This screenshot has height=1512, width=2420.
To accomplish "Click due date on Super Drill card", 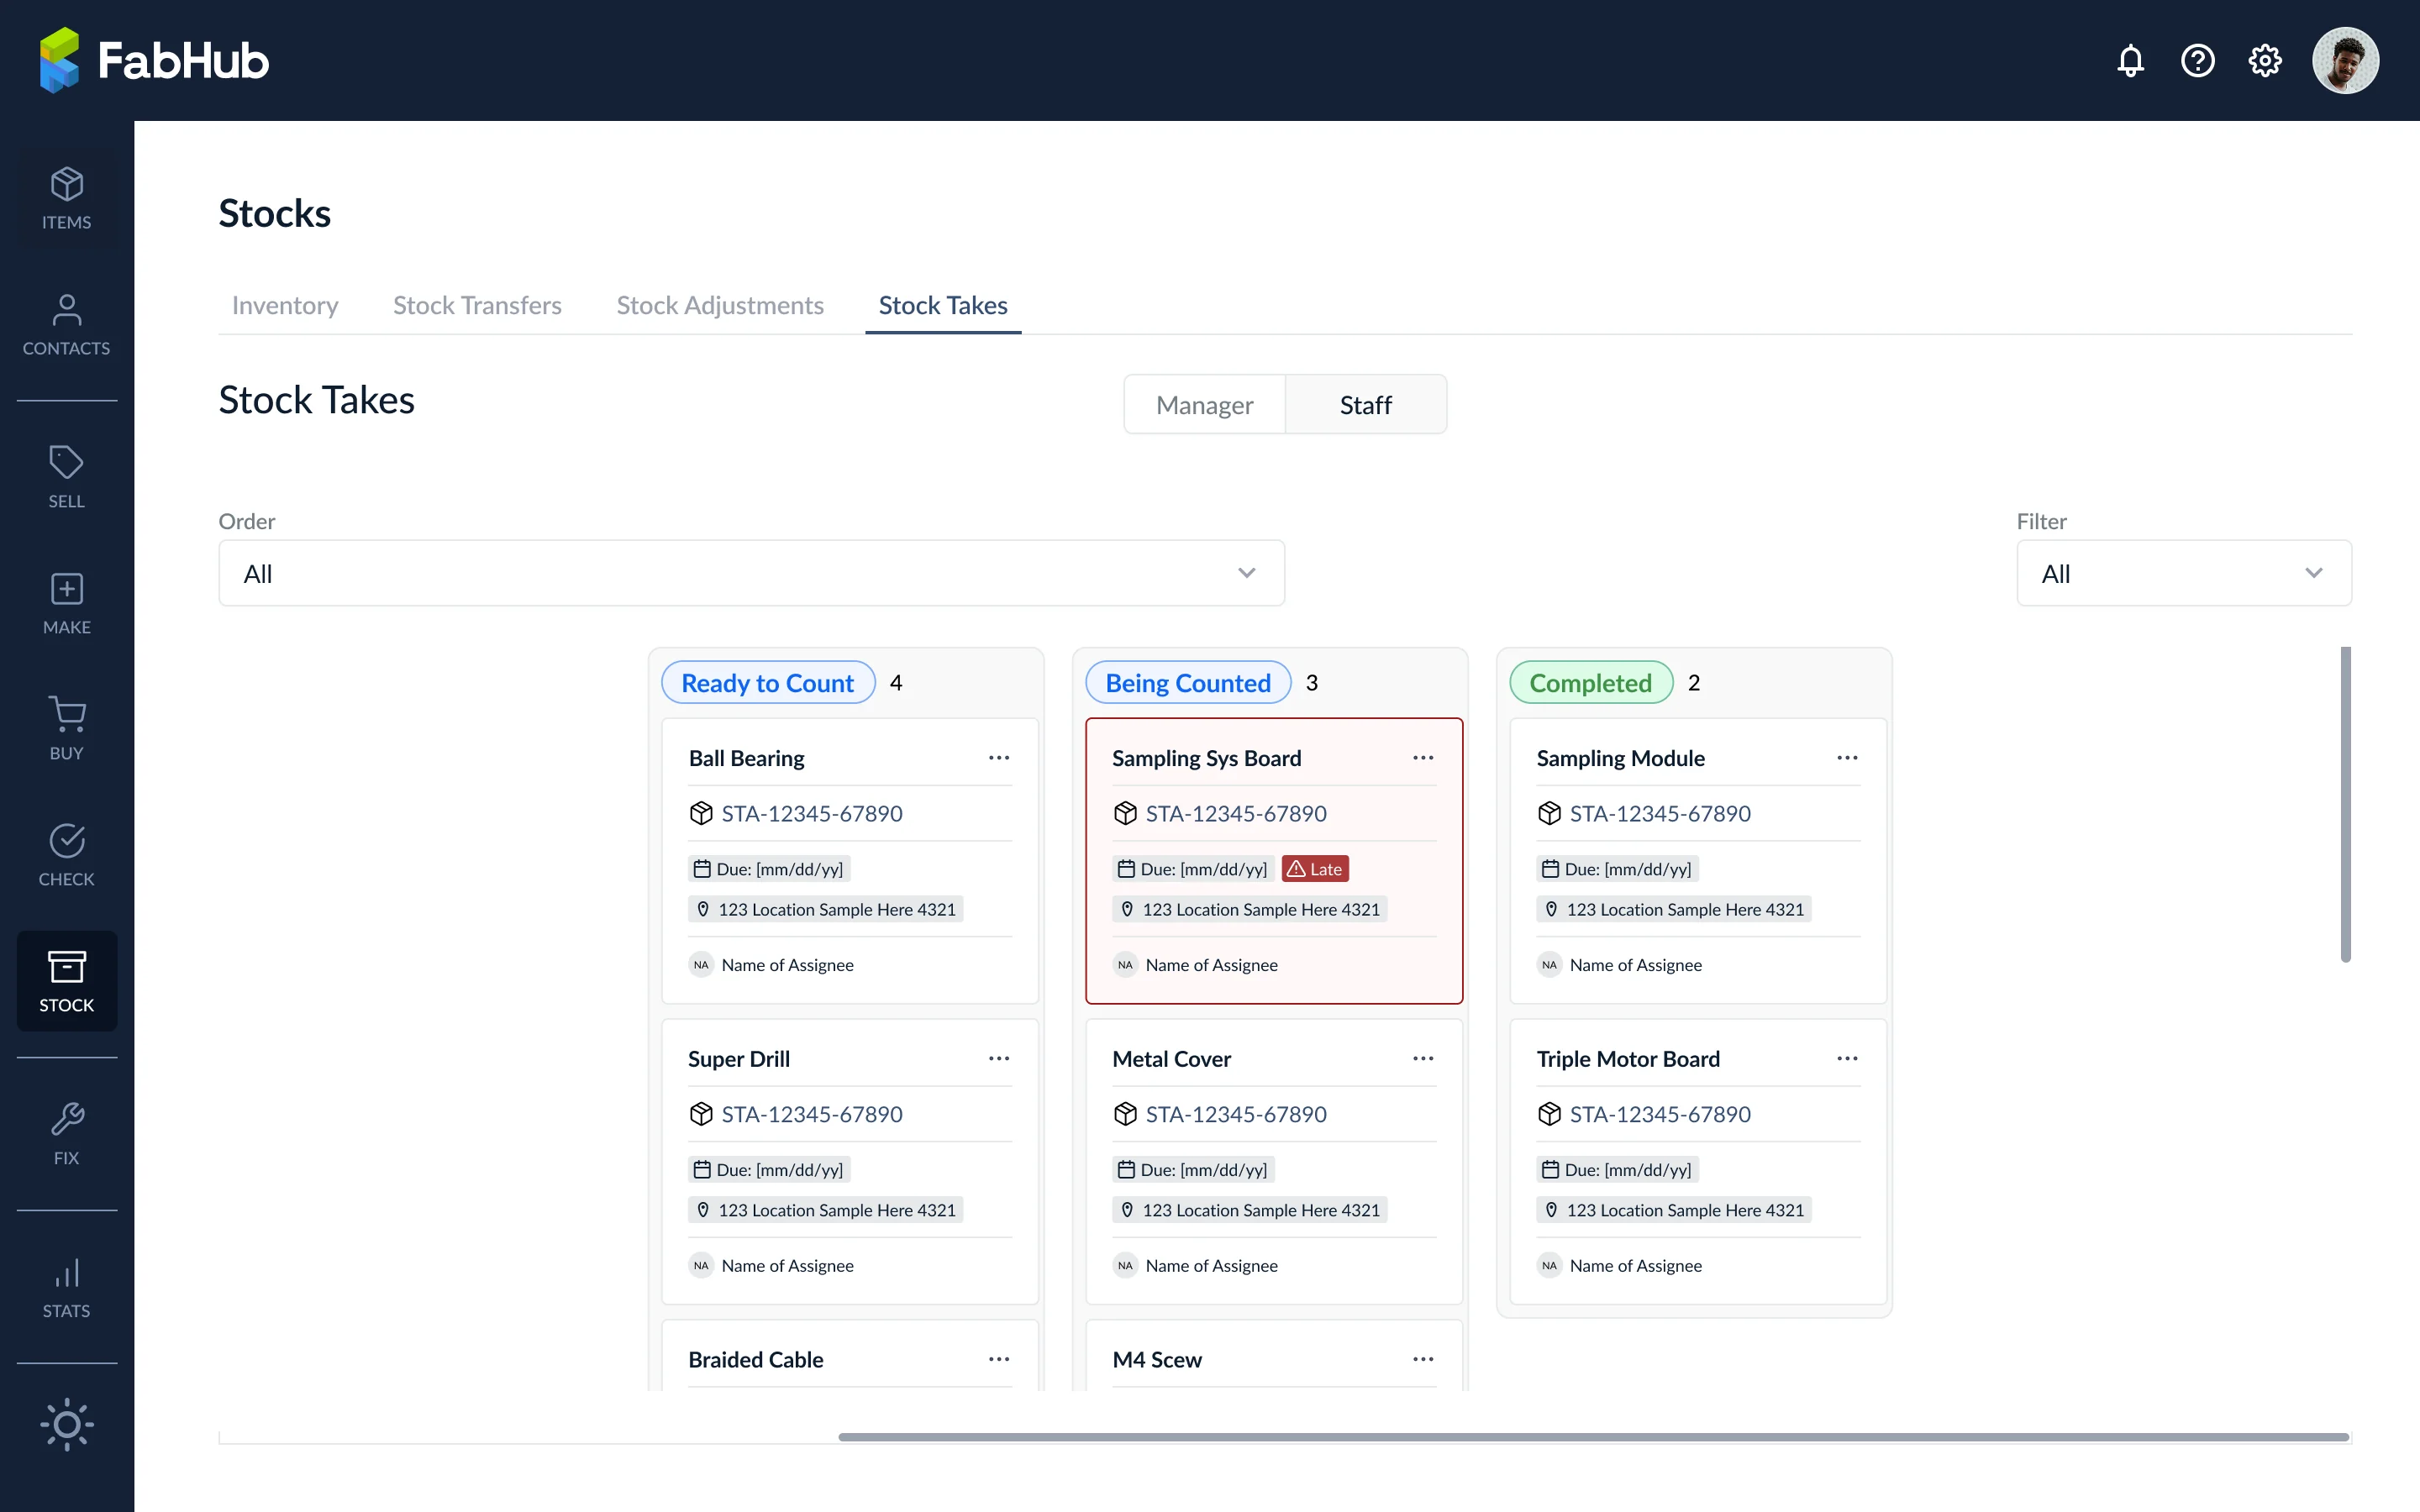I will pyautogui.click(x=769, y=1169).
